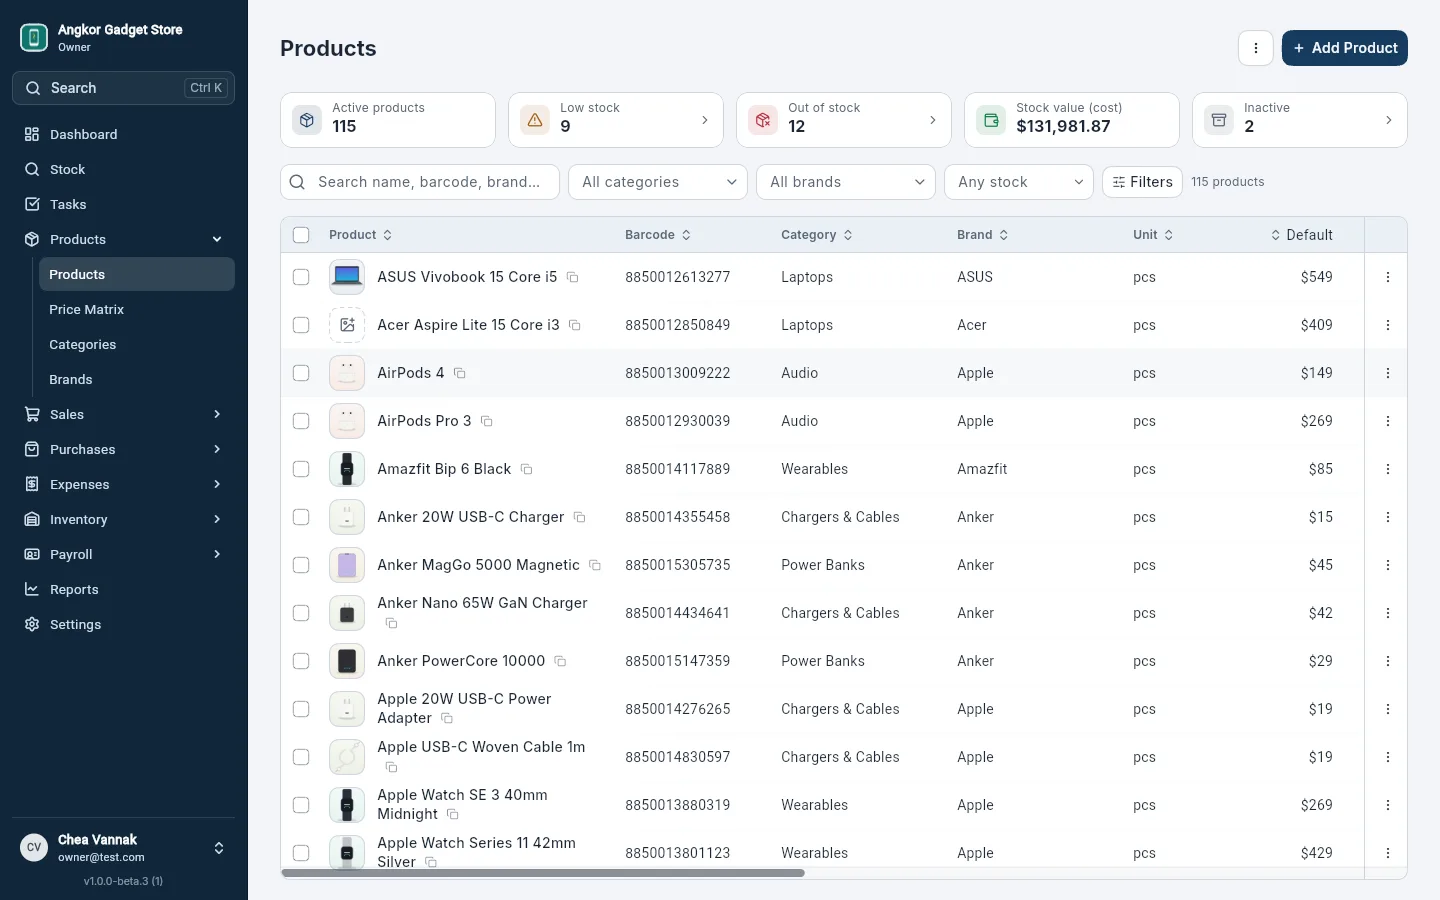The width and height of the screenshot is (1440, 900).
Task: Open the Filters button
Action: tap(1142, 182)
